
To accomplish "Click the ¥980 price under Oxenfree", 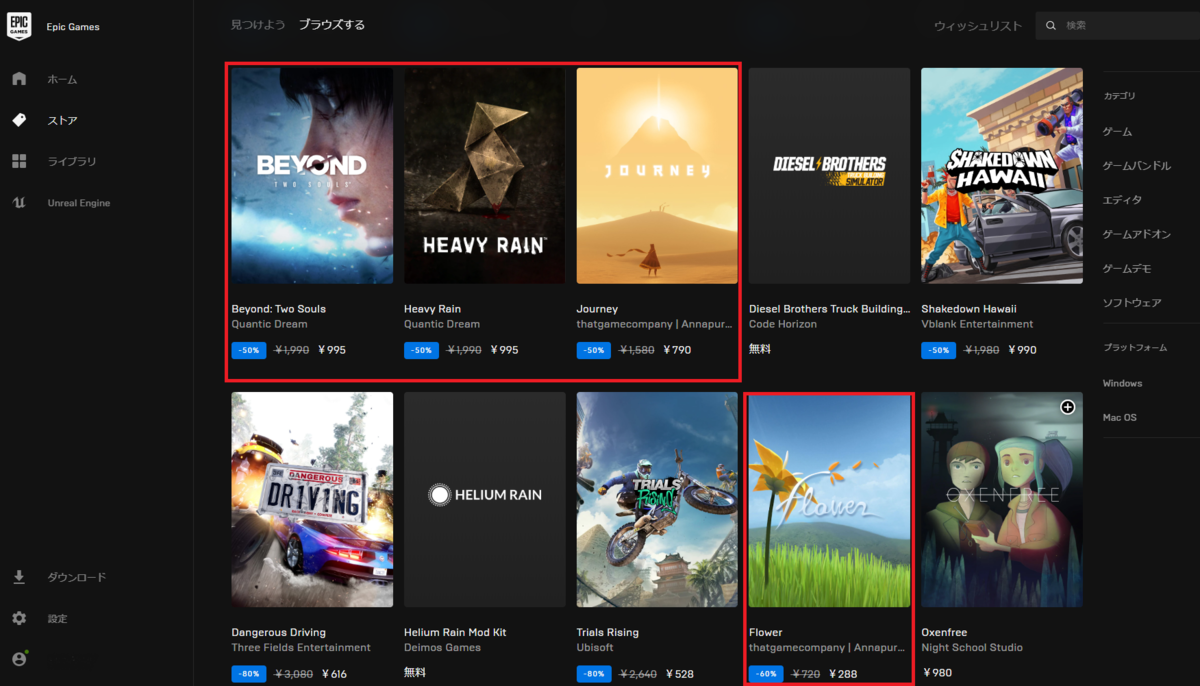I will tap(936, 673).
